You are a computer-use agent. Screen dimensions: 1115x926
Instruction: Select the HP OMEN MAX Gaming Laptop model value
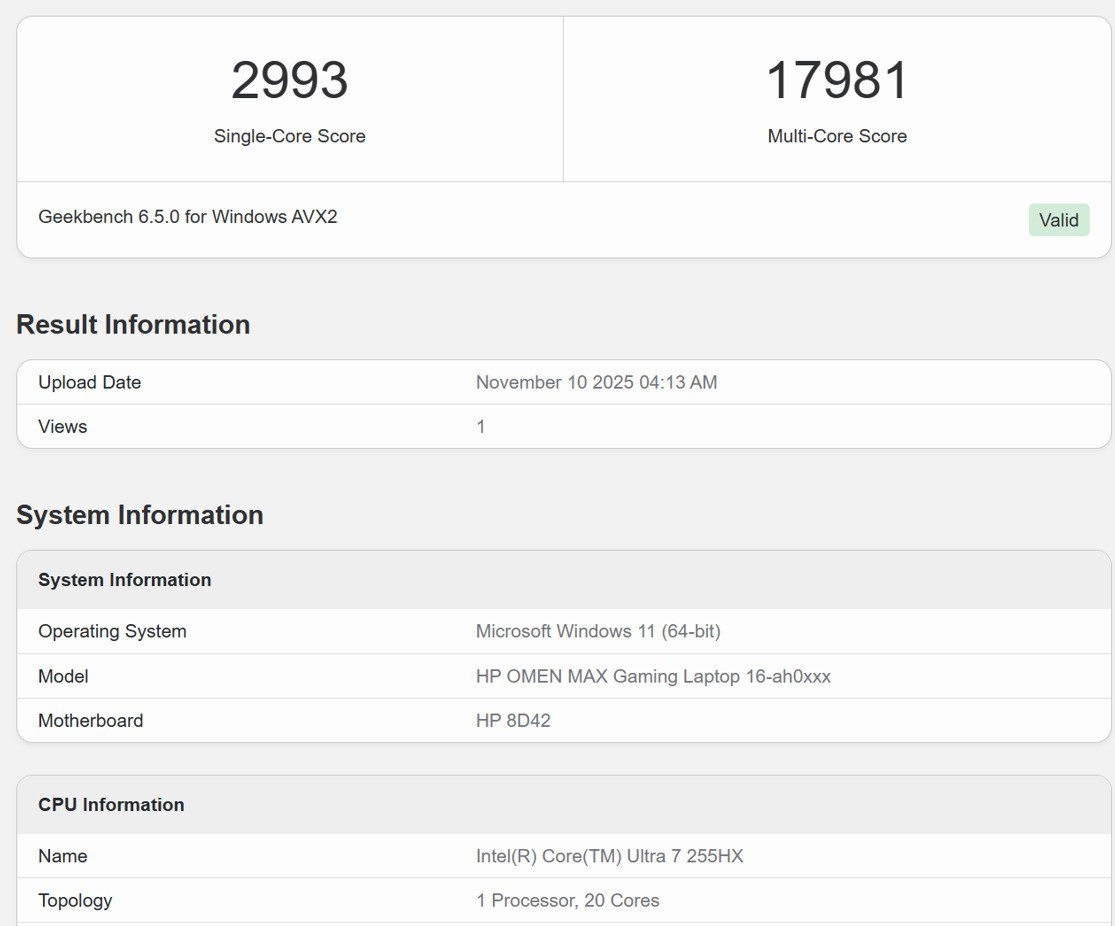pyautogui.click(x=653, y=676)
